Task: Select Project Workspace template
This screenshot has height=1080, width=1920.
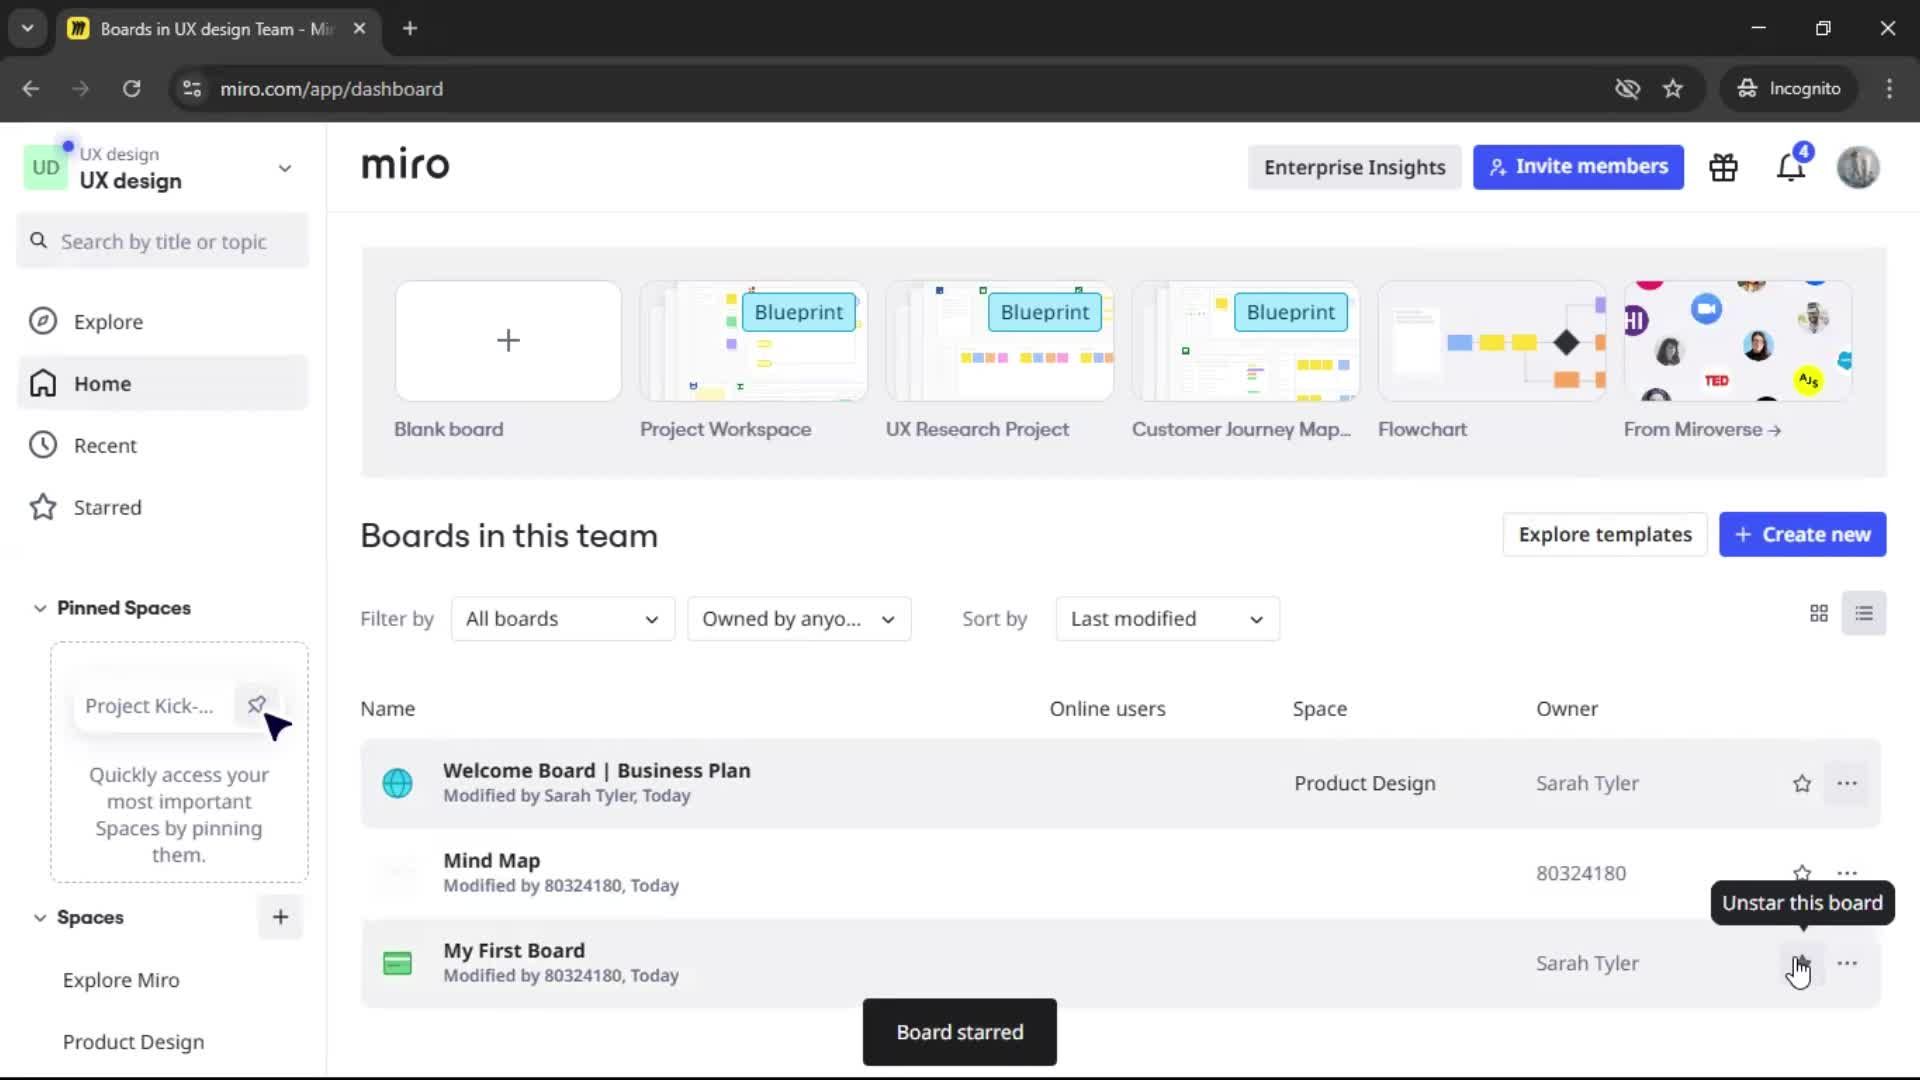Action: [x=753, y=341]
